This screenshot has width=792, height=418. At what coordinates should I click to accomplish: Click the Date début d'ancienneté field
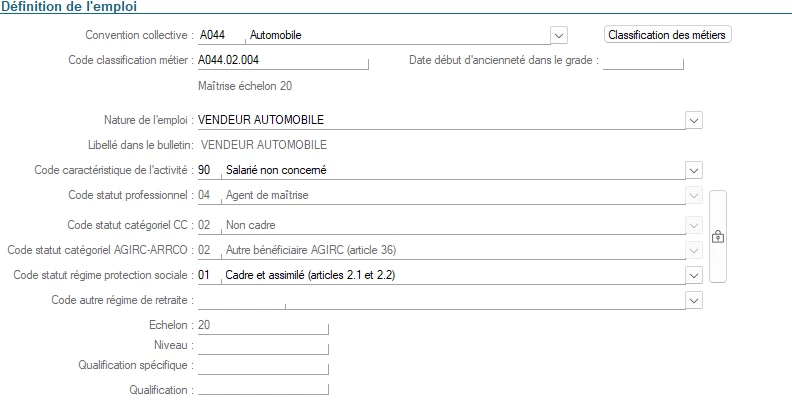643,61
